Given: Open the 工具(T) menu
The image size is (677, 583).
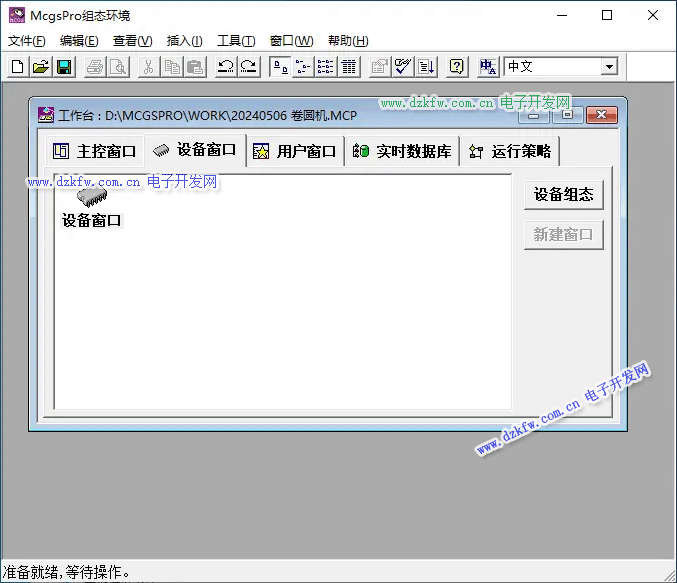Looking at the screenshot, I should [x=236, y=41].
